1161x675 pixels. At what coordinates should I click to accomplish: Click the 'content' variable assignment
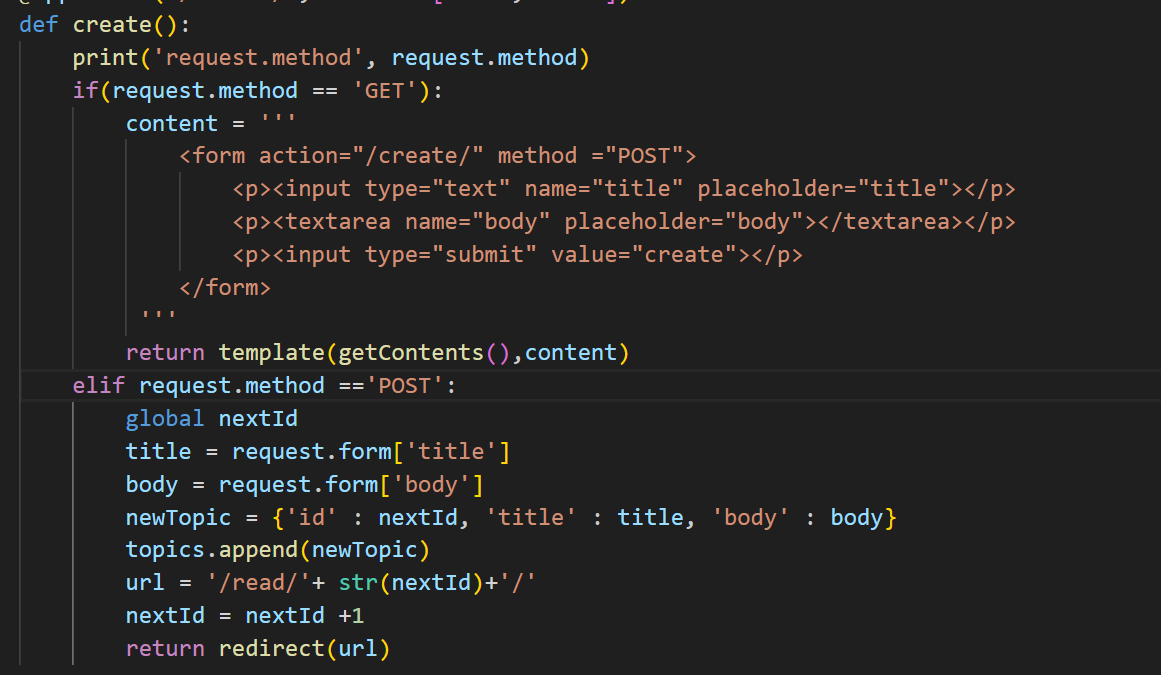(210, 123)
